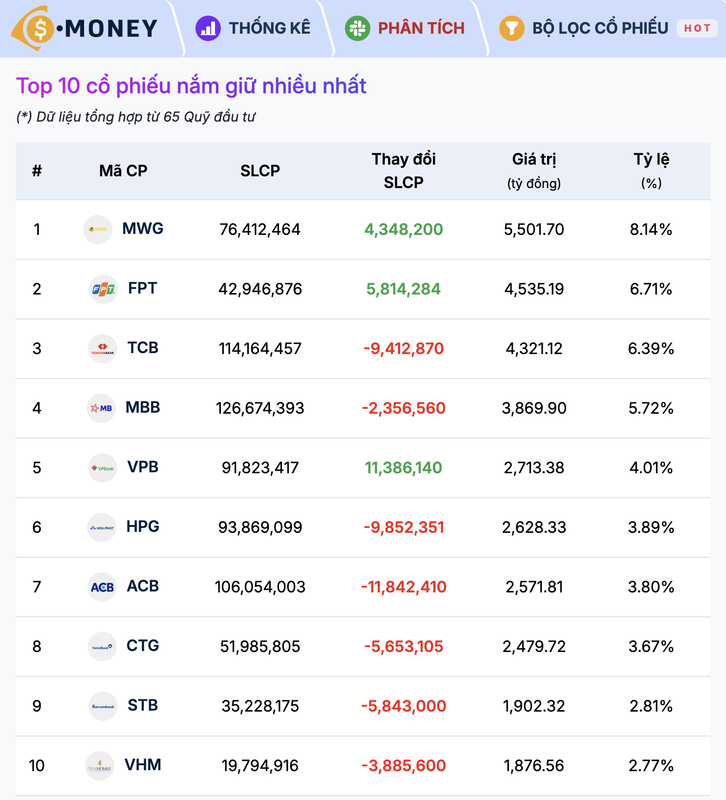The image size is (726, 800).
Task: Select ACB share count 106,054,003
Action: coord(260,587)
